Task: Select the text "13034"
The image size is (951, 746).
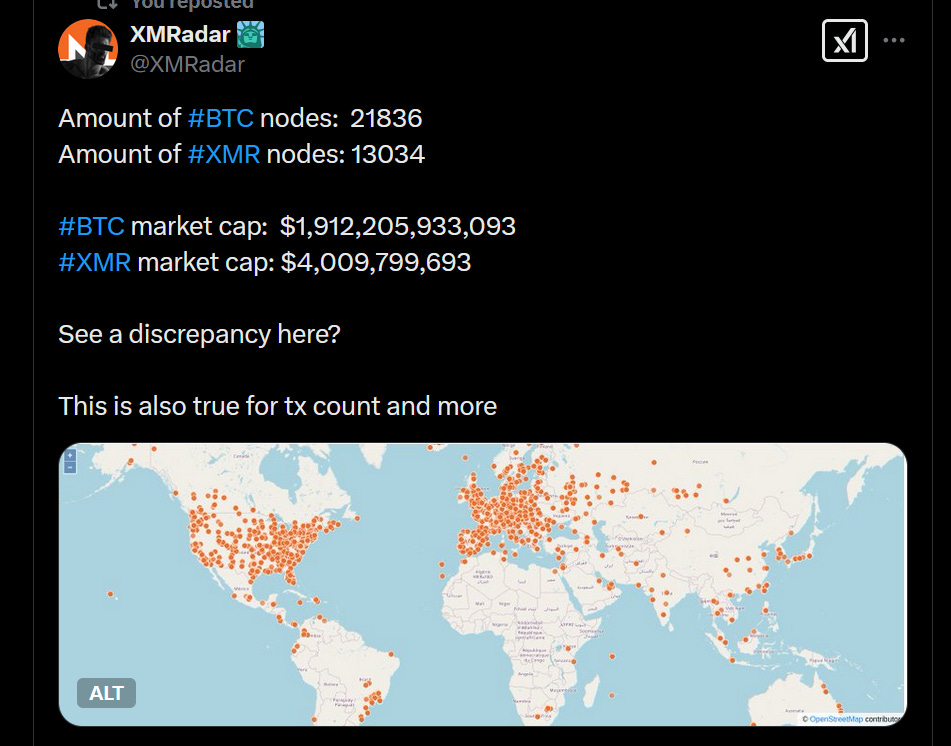Action: point(388,154)
